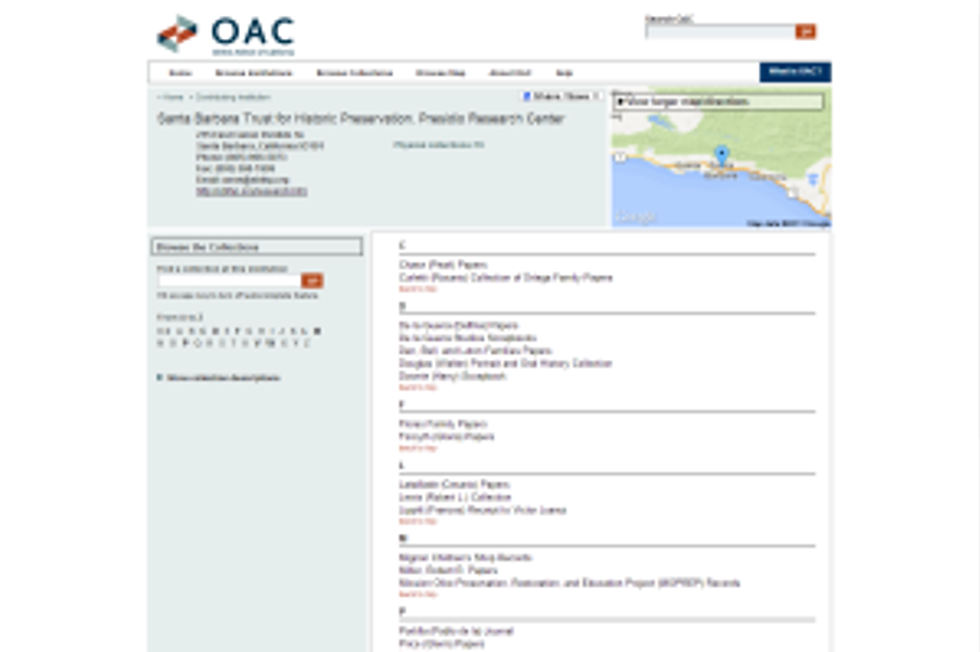Submit the Search OAC orange go button
Viewport: 980px width, 652px height.
tap(805, 31)
